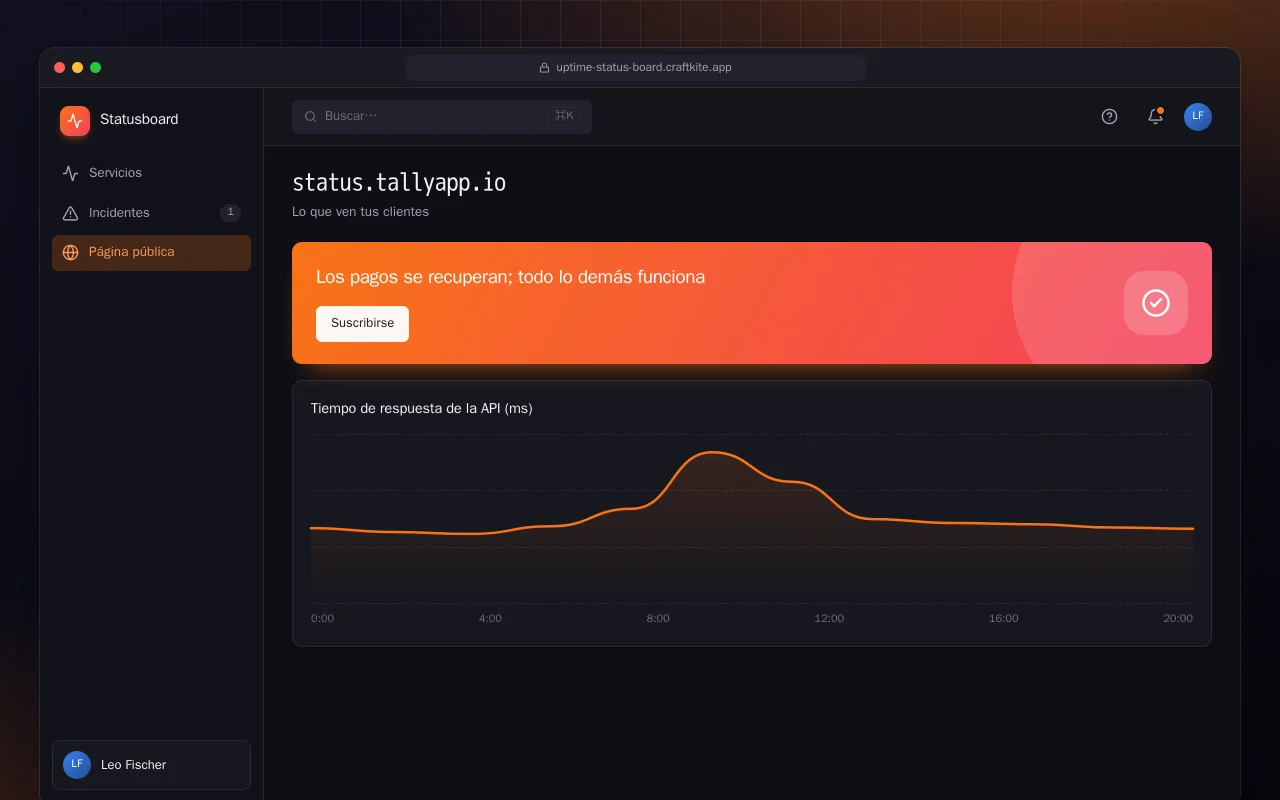Click the search magnifier icon

[x=311, y=116]
